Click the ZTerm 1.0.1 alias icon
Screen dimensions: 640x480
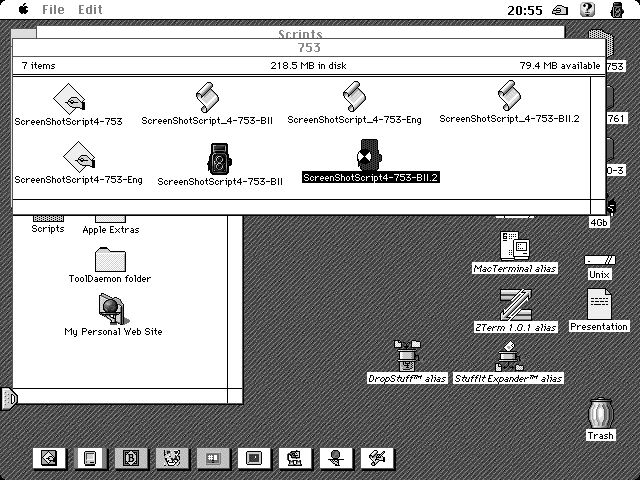tap(514, 304)
